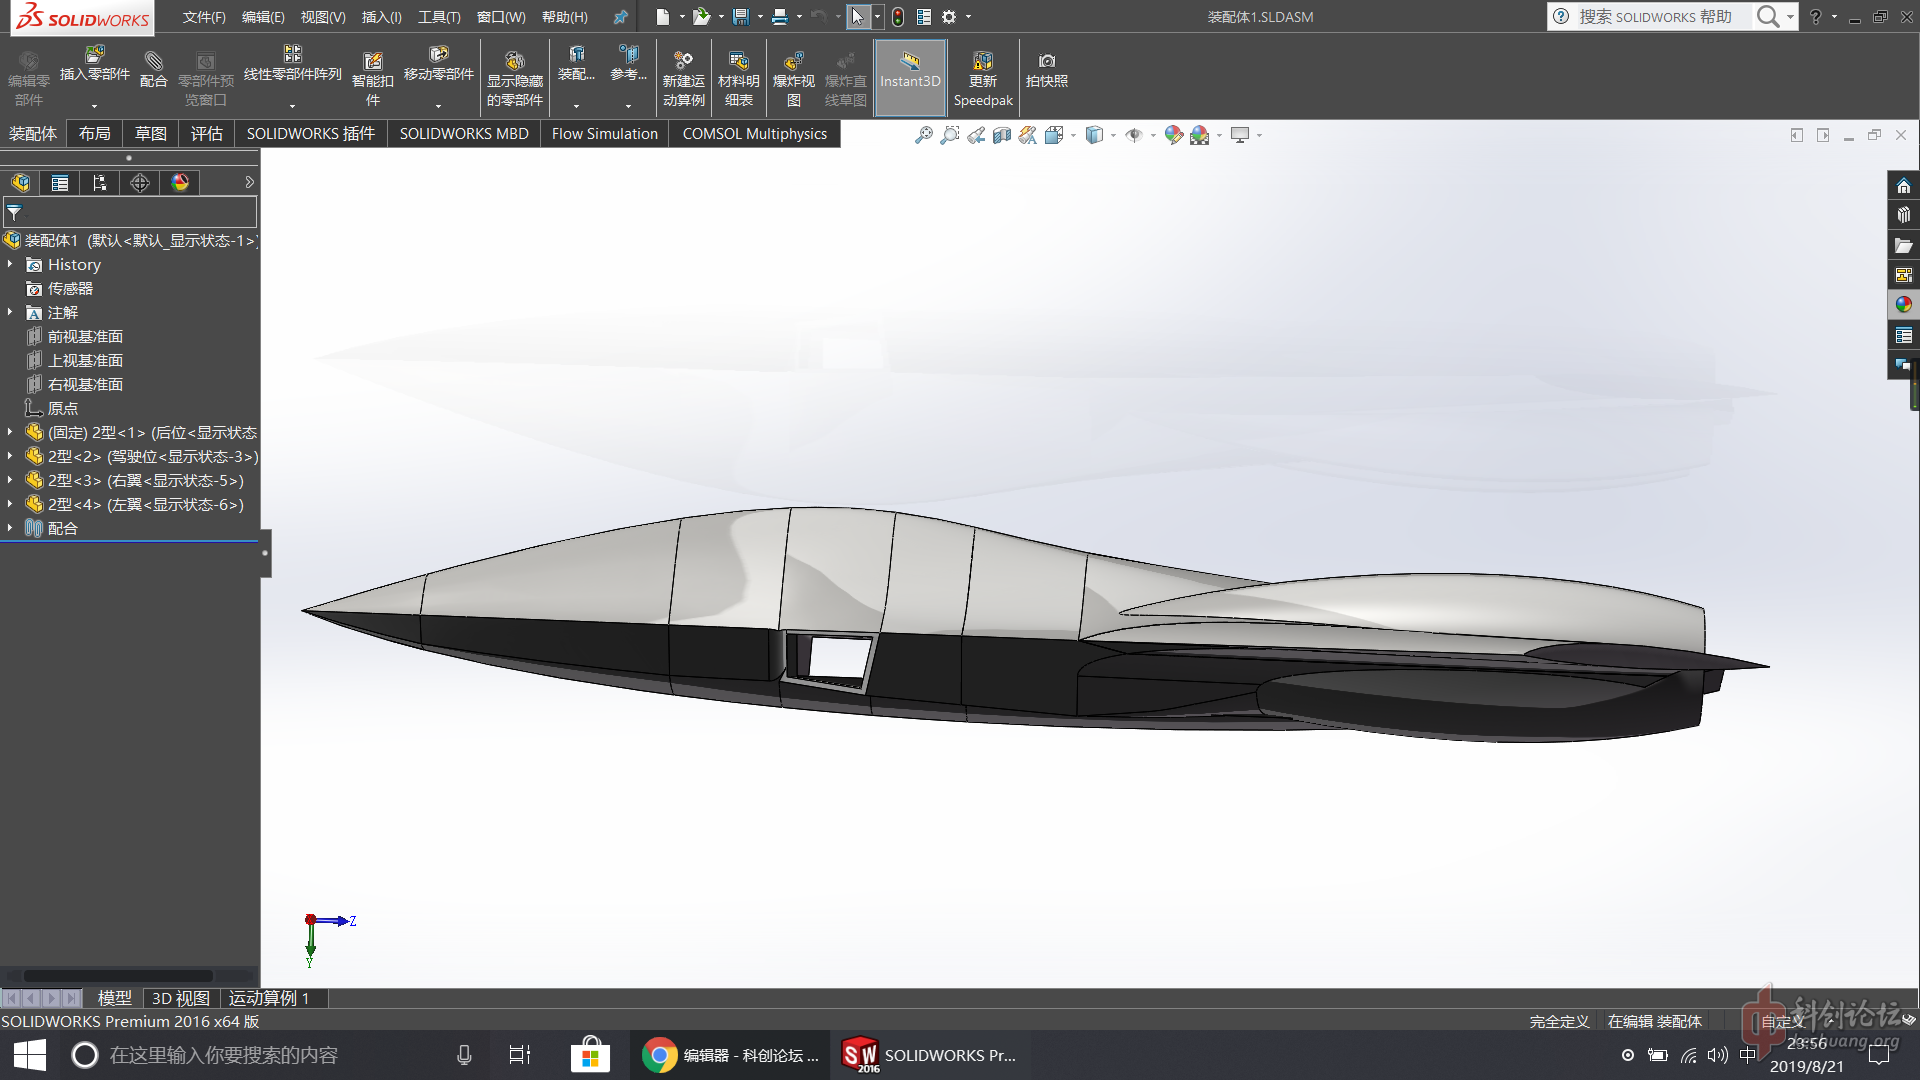
Task: Open PropertyManager tab icon
Action: 60,182
